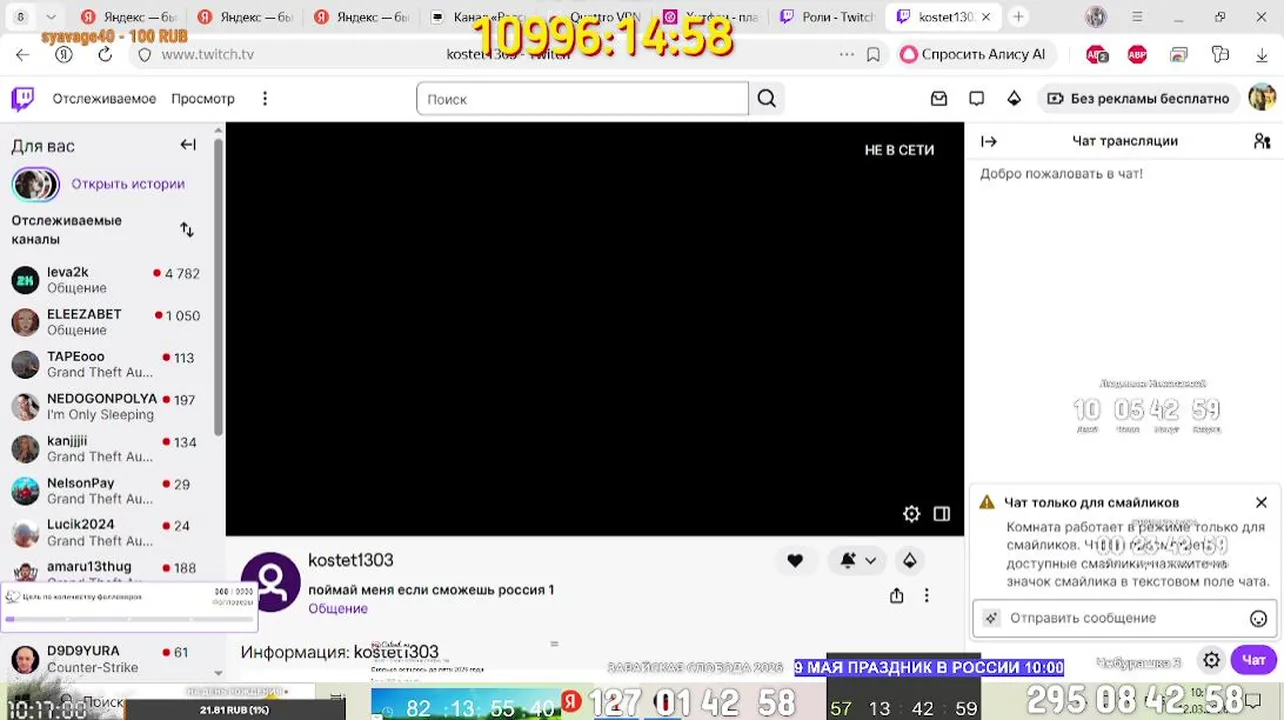Image resolution: width=1284 pixels, height=720 pixels.
Task: Open the Просмотр navigation item
Action: coord(203,98)
